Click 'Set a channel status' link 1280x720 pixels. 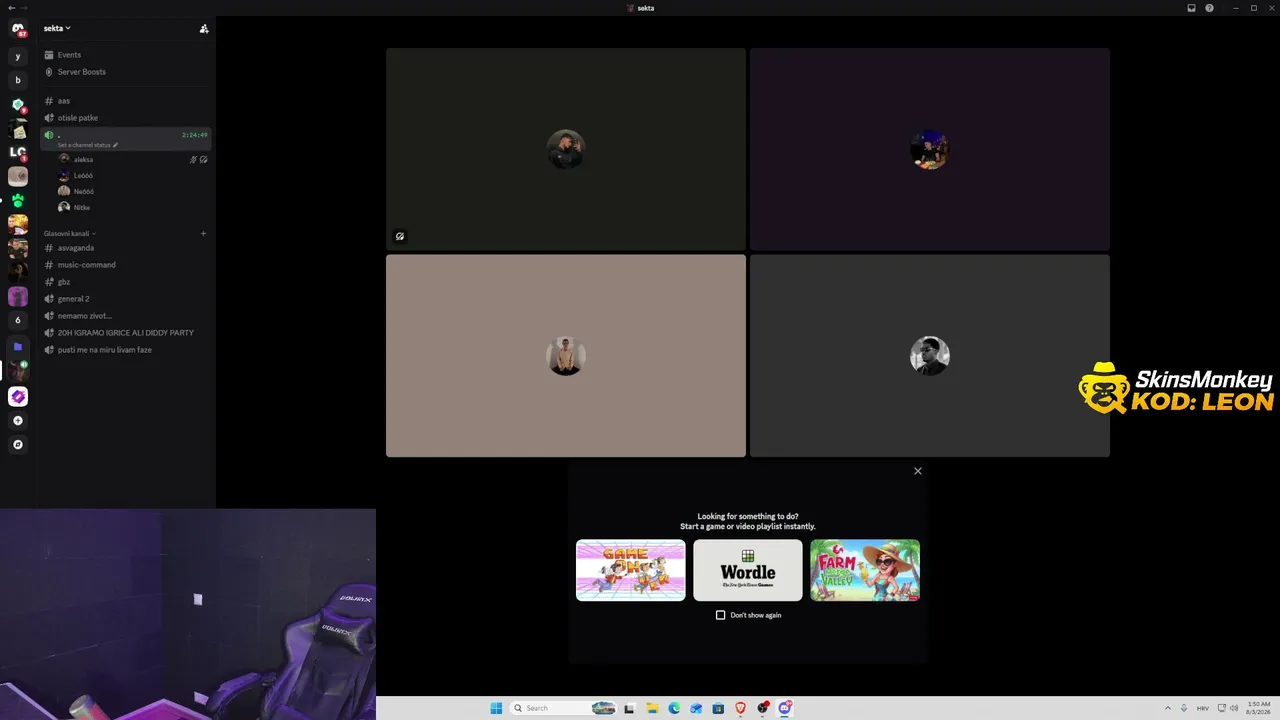[x=84, y=145]
